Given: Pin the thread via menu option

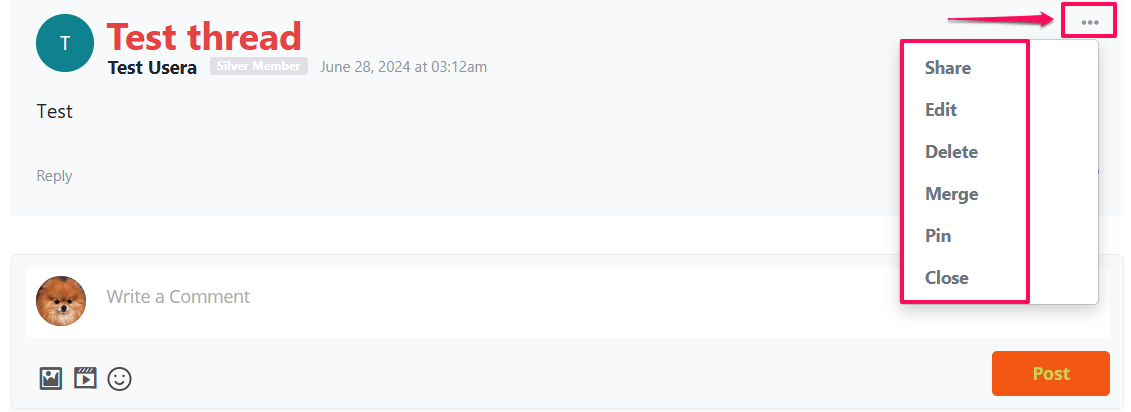Looking at the screenshot, I should tap(938, 235).
